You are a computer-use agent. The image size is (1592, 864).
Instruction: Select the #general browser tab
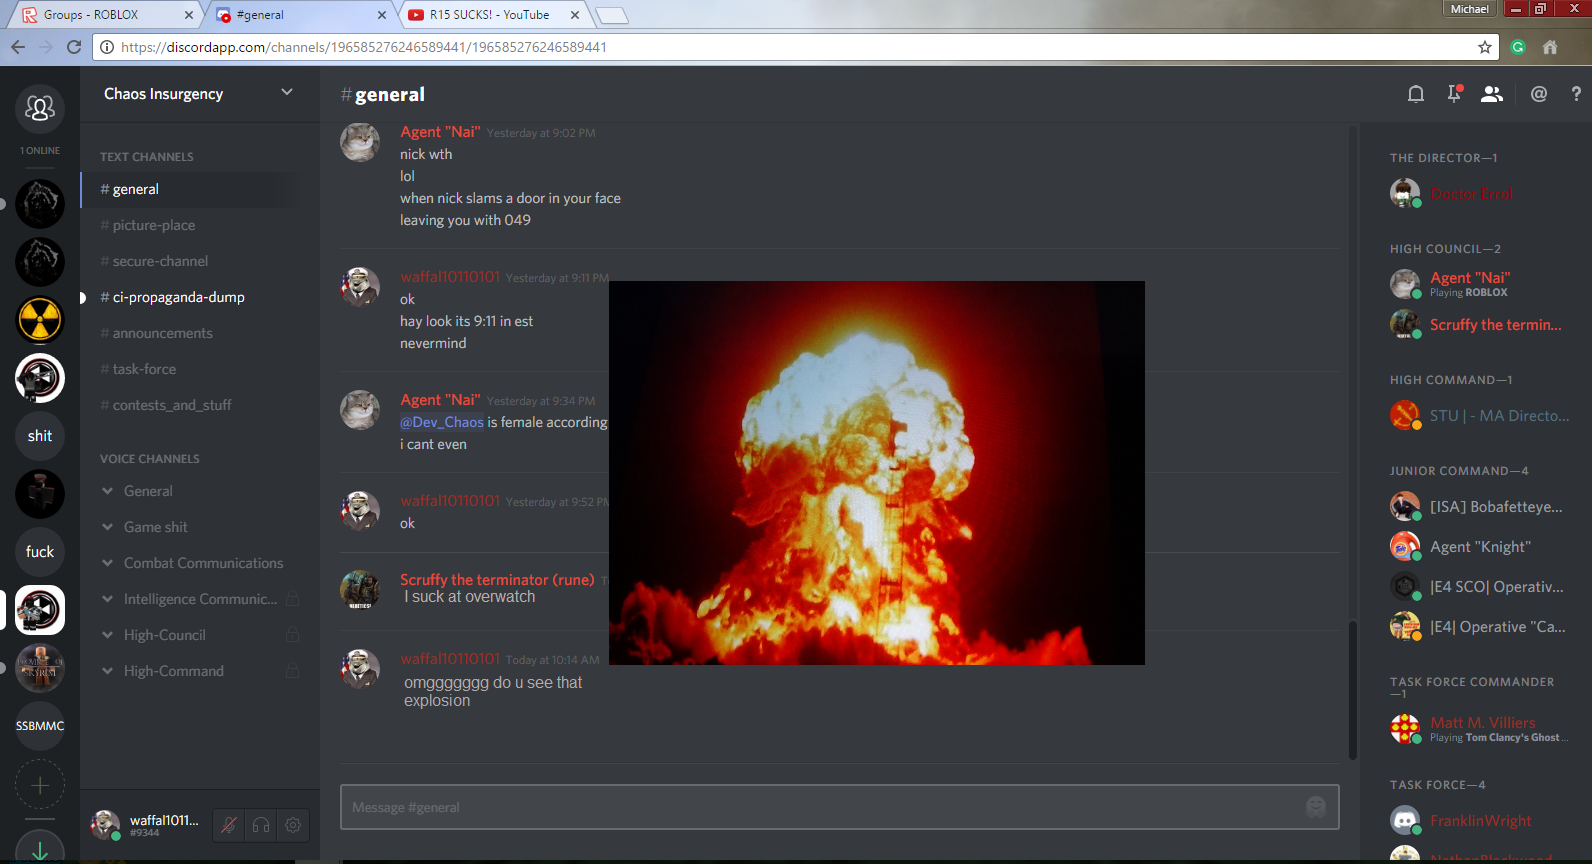click(x=300, y=15)
